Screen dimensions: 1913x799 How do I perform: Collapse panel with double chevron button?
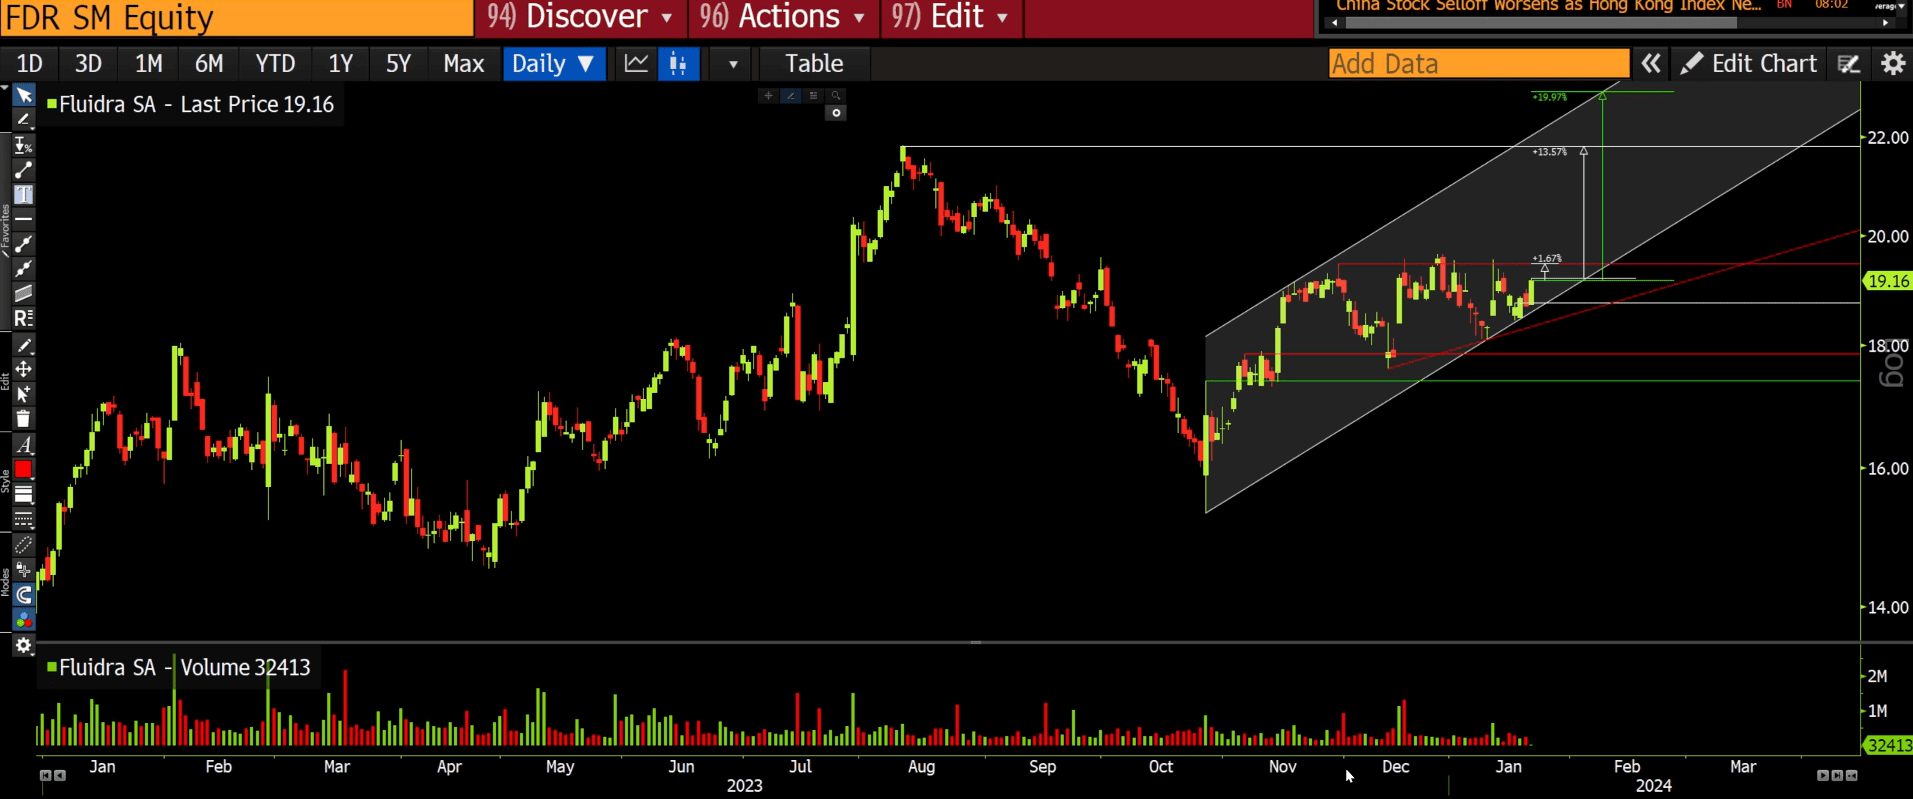[x=1651, y=64]
